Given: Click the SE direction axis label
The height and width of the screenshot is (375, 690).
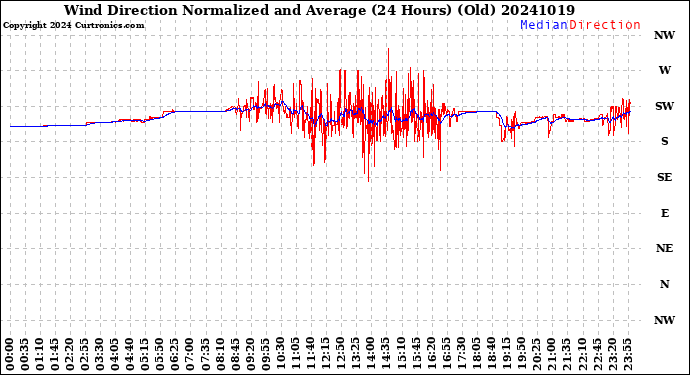Looking at the screenshot, I should tap(664, 177).
